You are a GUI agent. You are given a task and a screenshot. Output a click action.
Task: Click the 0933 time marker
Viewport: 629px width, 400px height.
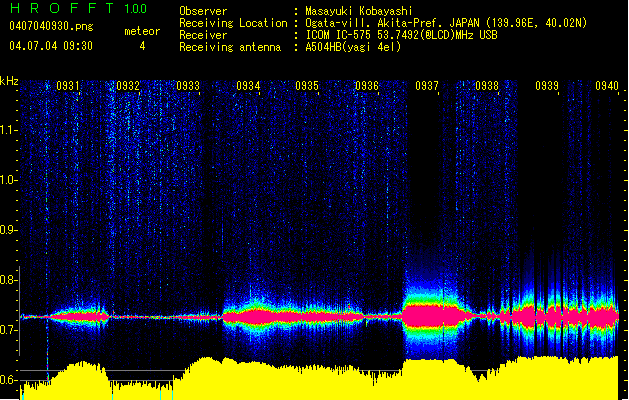click(x=188, y=86)
